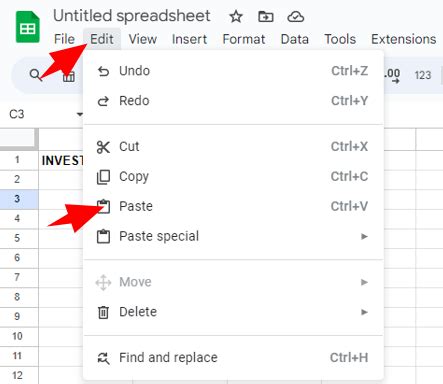Star the Untitled spreadsheet
443x384 pixels.
[x=236, y=16]
